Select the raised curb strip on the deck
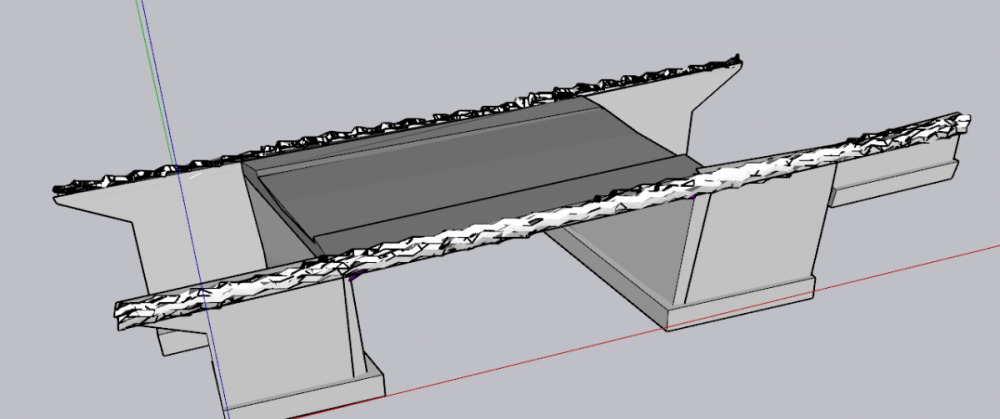The image size is (1000, 419). tap(421, 137)
